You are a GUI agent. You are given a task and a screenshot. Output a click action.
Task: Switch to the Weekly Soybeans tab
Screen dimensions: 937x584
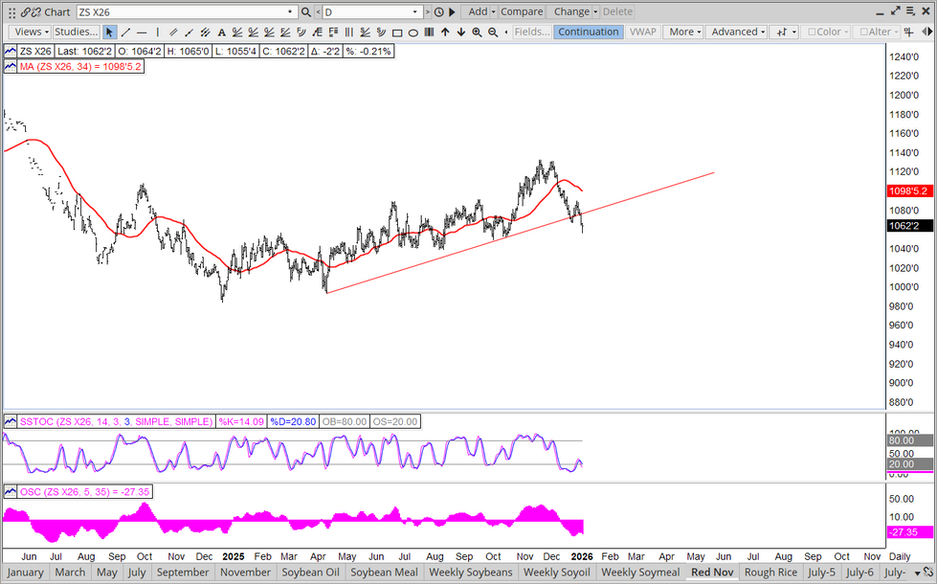tap(471, 572)
